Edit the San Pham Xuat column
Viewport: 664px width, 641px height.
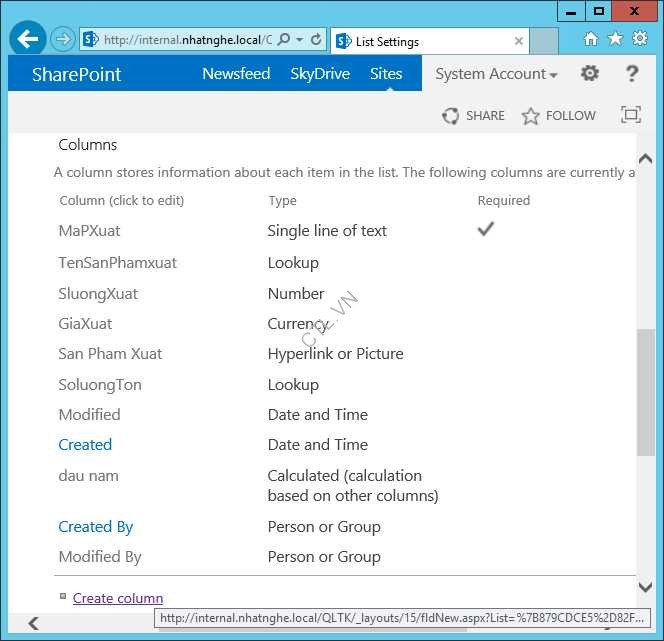click(110, 354)
